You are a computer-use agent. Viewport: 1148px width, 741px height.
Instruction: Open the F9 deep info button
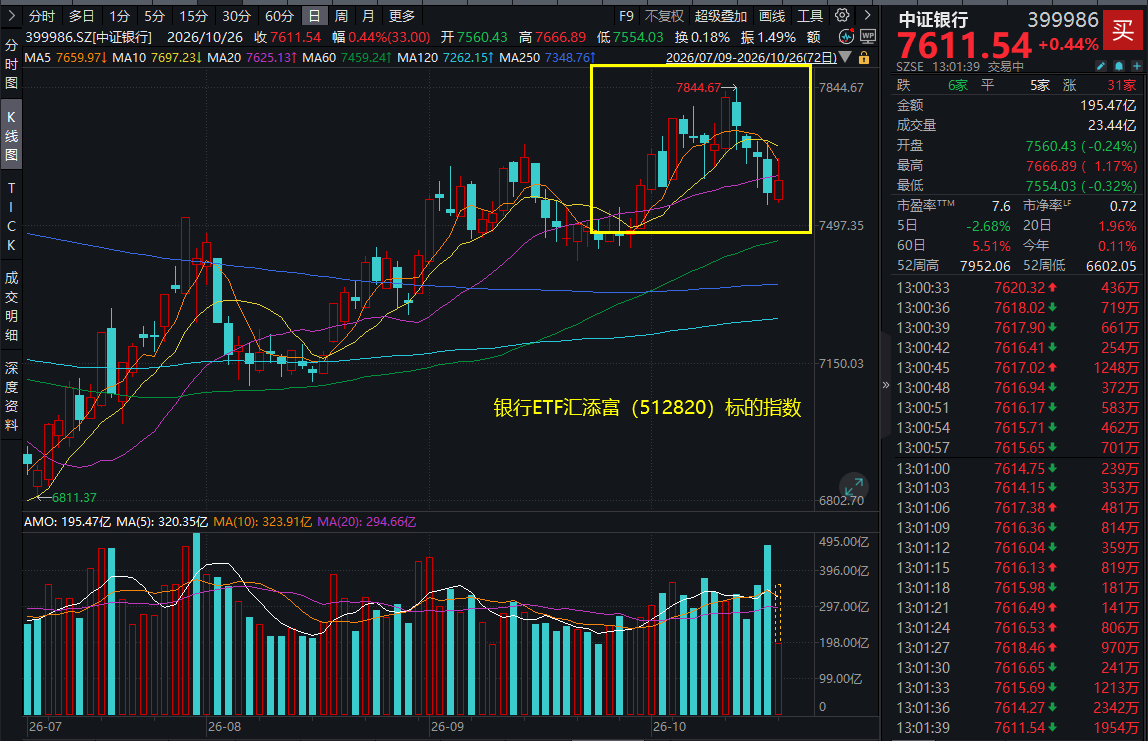tap(626, 16)
